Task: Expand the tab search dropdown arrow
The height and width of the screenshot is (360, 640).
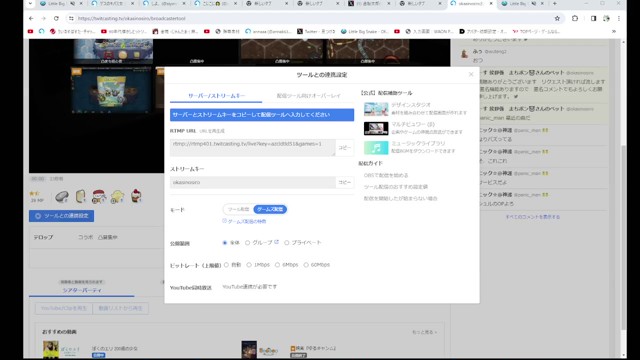Action: [30, 4]
